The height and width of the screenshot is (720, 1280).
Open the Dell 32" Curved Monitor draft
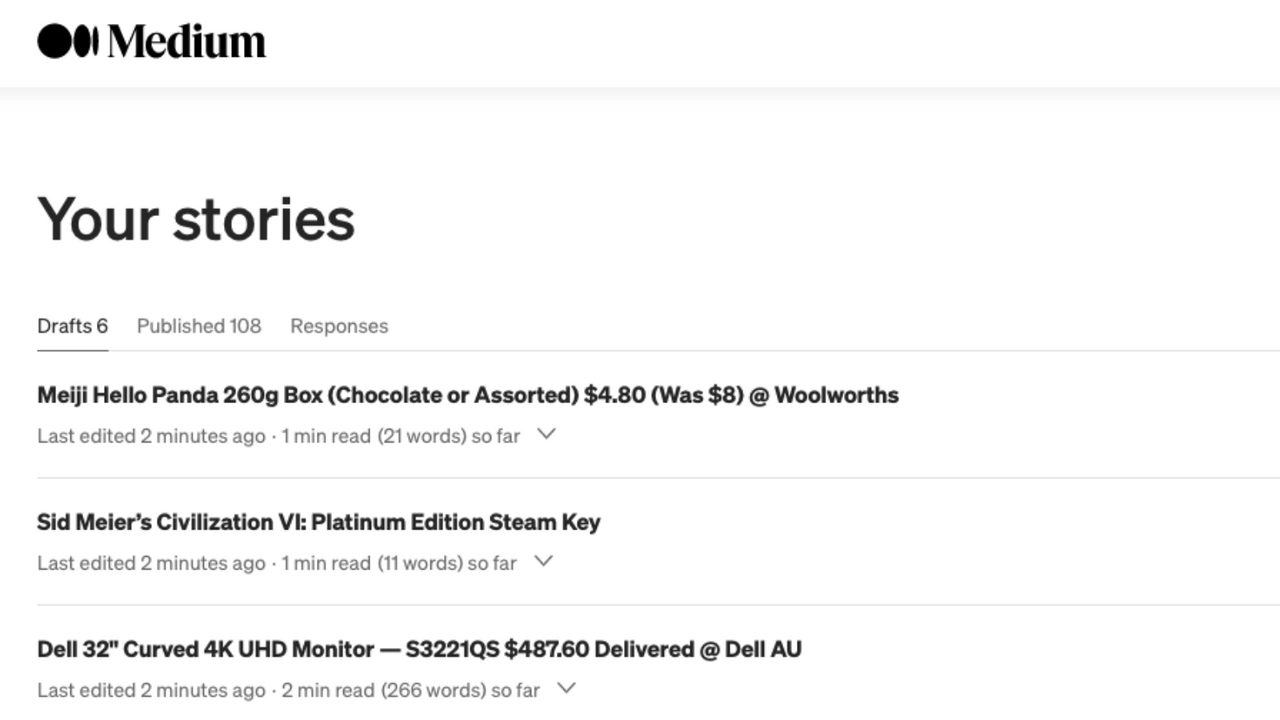(419, 649)
